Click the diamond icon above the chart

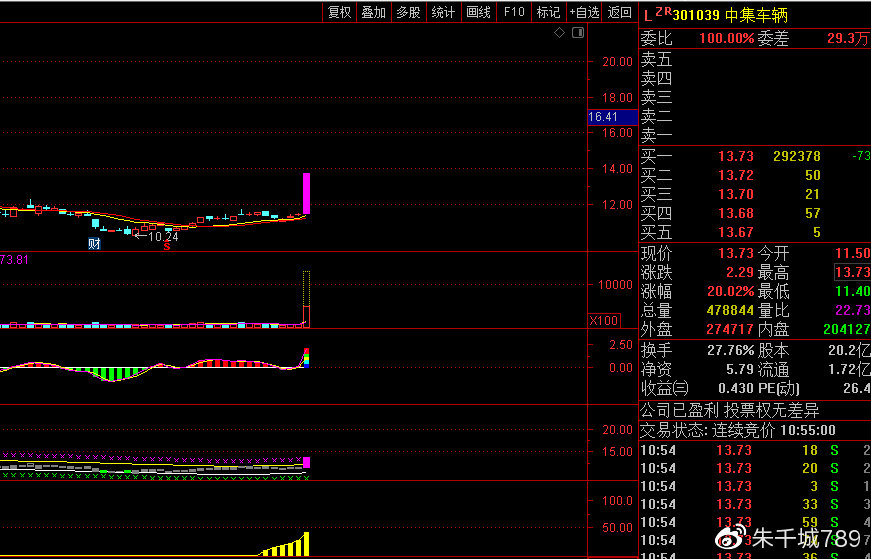(x=560, y=33)
